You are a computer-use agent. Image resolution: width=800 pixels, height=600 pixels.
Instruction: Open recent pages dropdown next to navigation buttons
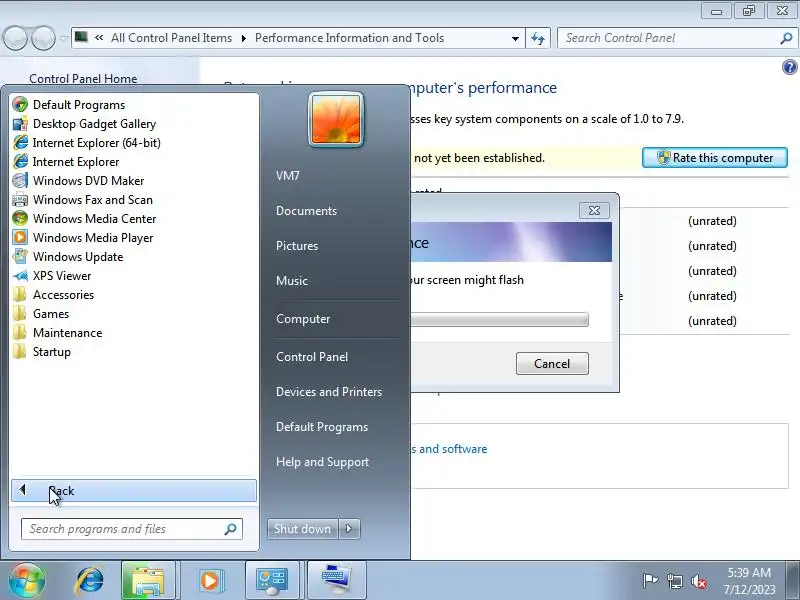click(x=64, y=38)
